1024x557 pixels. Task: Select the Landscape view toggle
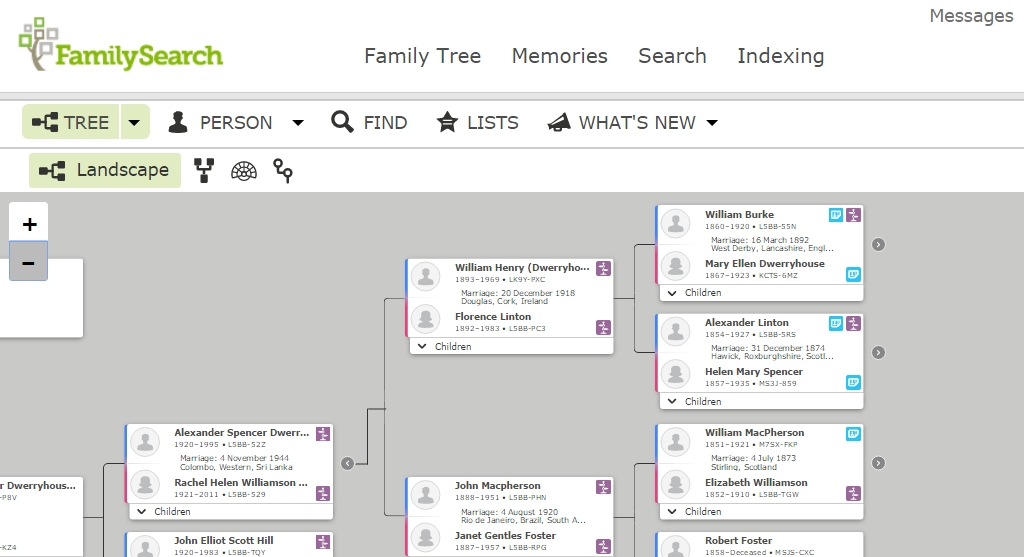(x=105, y=171)
